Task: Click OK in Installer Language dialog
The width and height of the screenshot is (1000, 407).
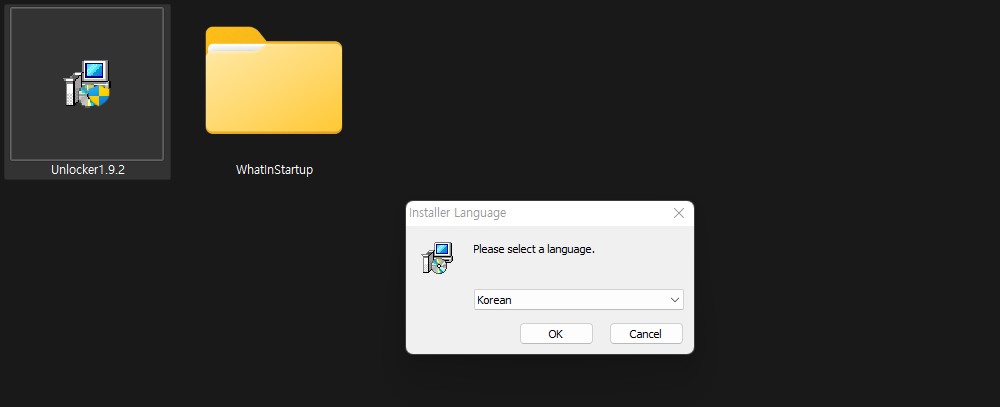Action: pos(556,334)
